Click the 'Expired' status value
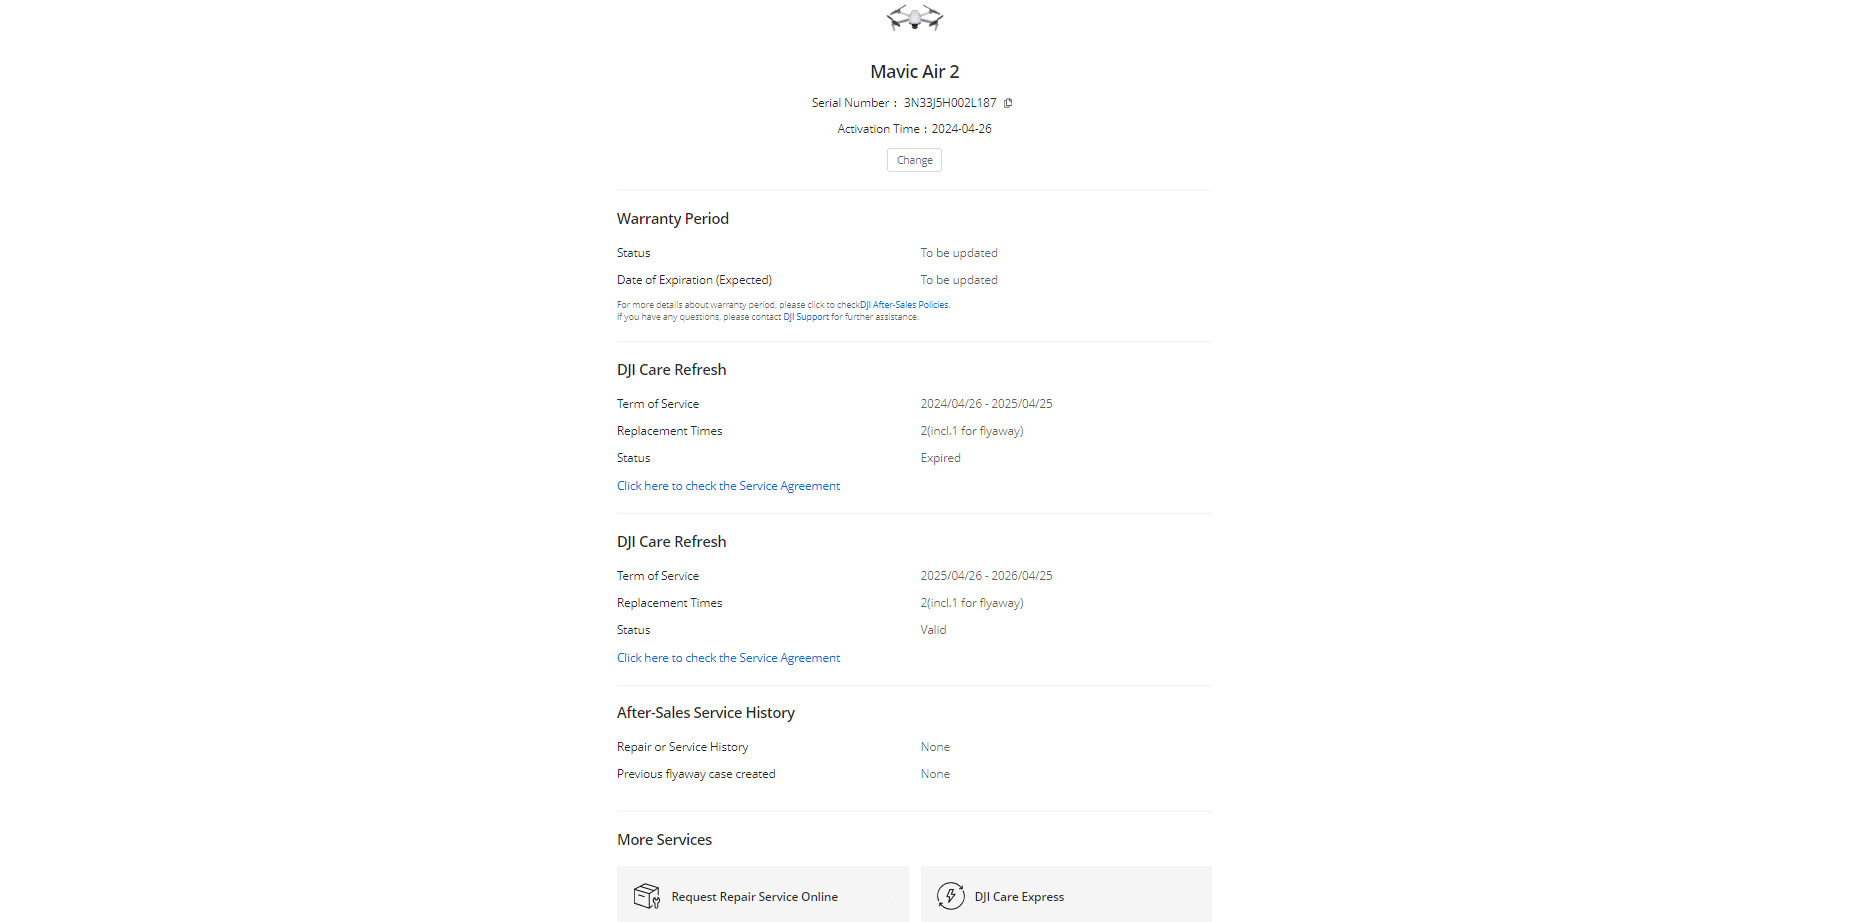This screenshot has height=922, width=1865. point(940,458)
